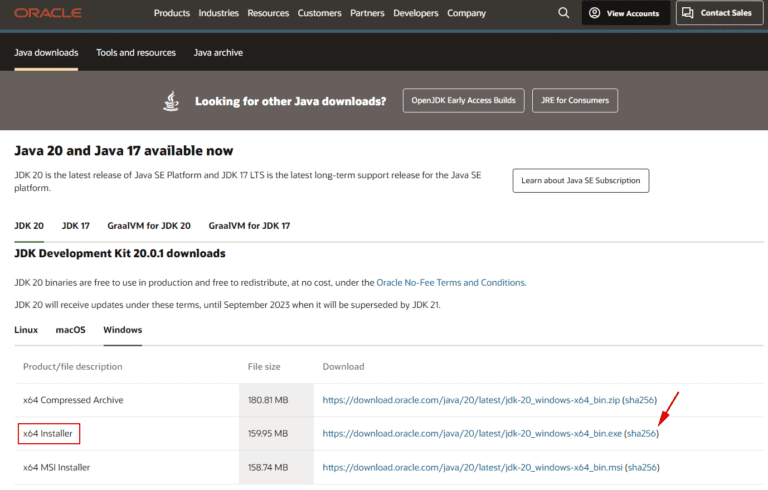Click the Java coffee cup icon
Viewport: 768px width, 490px height.
[172, 101]
